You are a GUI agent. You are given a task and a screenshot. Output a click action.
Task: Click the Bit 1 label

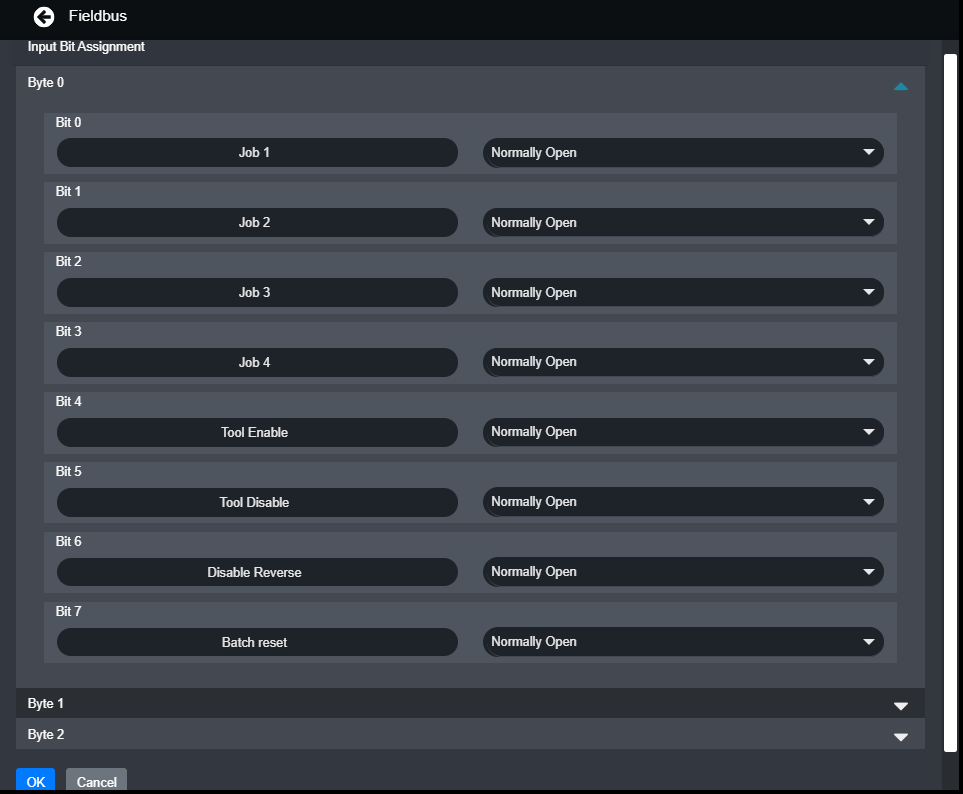click(x=68, y=191)
